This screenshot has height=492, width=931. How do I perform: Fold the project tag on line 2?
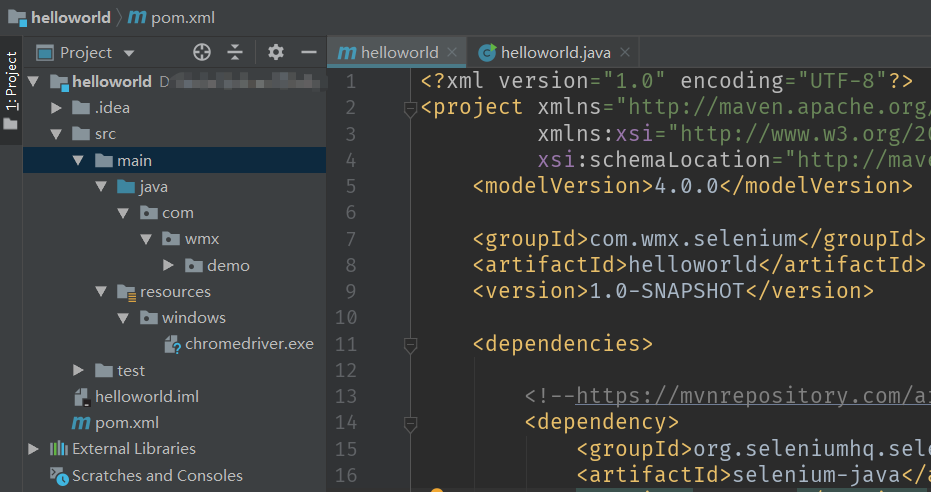[410, 109]
